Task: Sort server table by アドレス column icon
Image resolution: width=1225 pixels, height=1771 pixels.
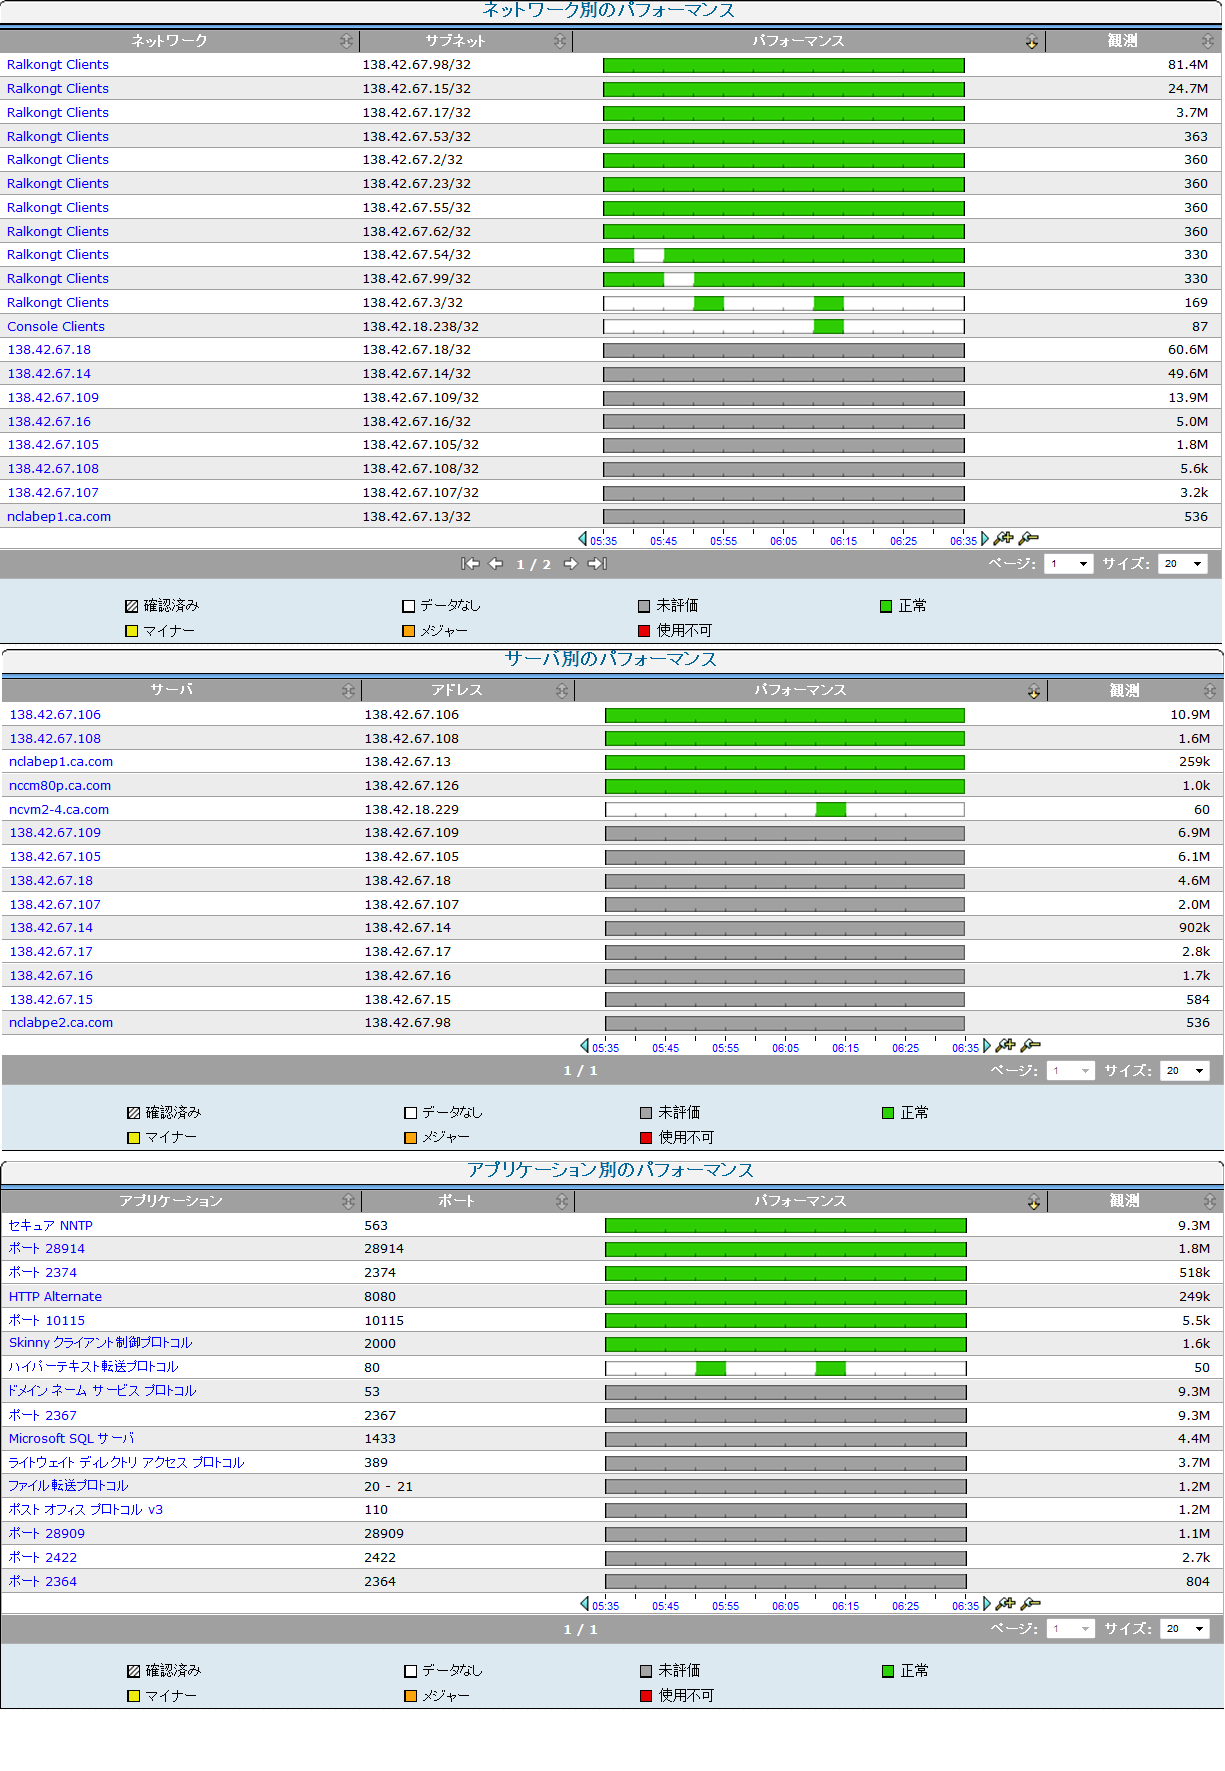Action: pos(562,691)
